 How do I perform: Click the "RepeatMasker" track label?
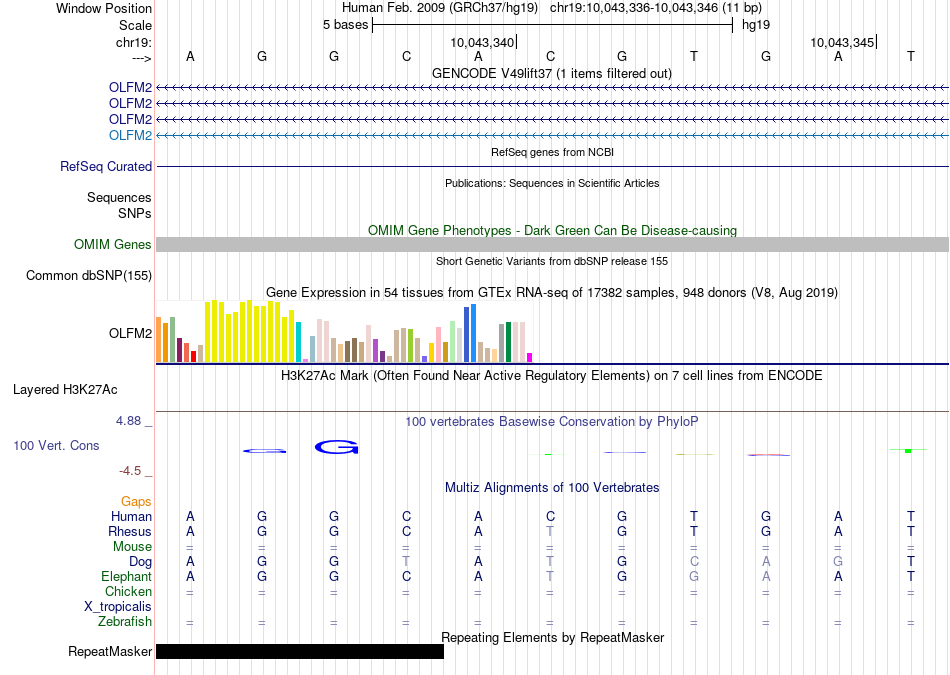click(110, 651)
